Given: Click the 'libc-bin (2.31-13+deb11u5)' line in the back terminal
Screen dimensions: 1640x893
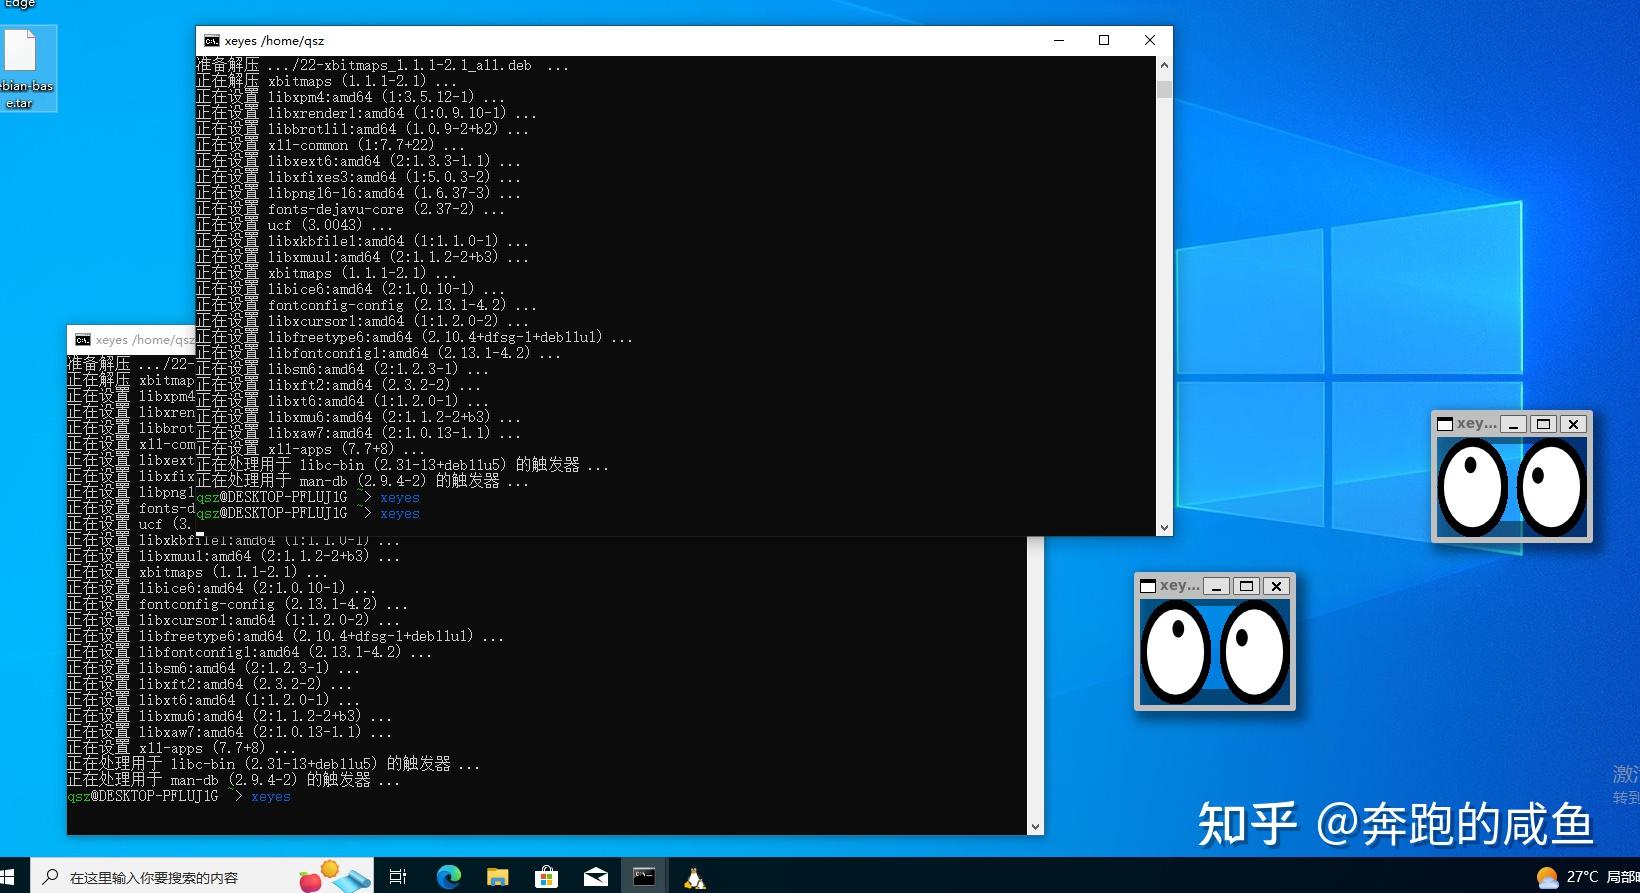Looking at the screenshot, I should (274, 764).
